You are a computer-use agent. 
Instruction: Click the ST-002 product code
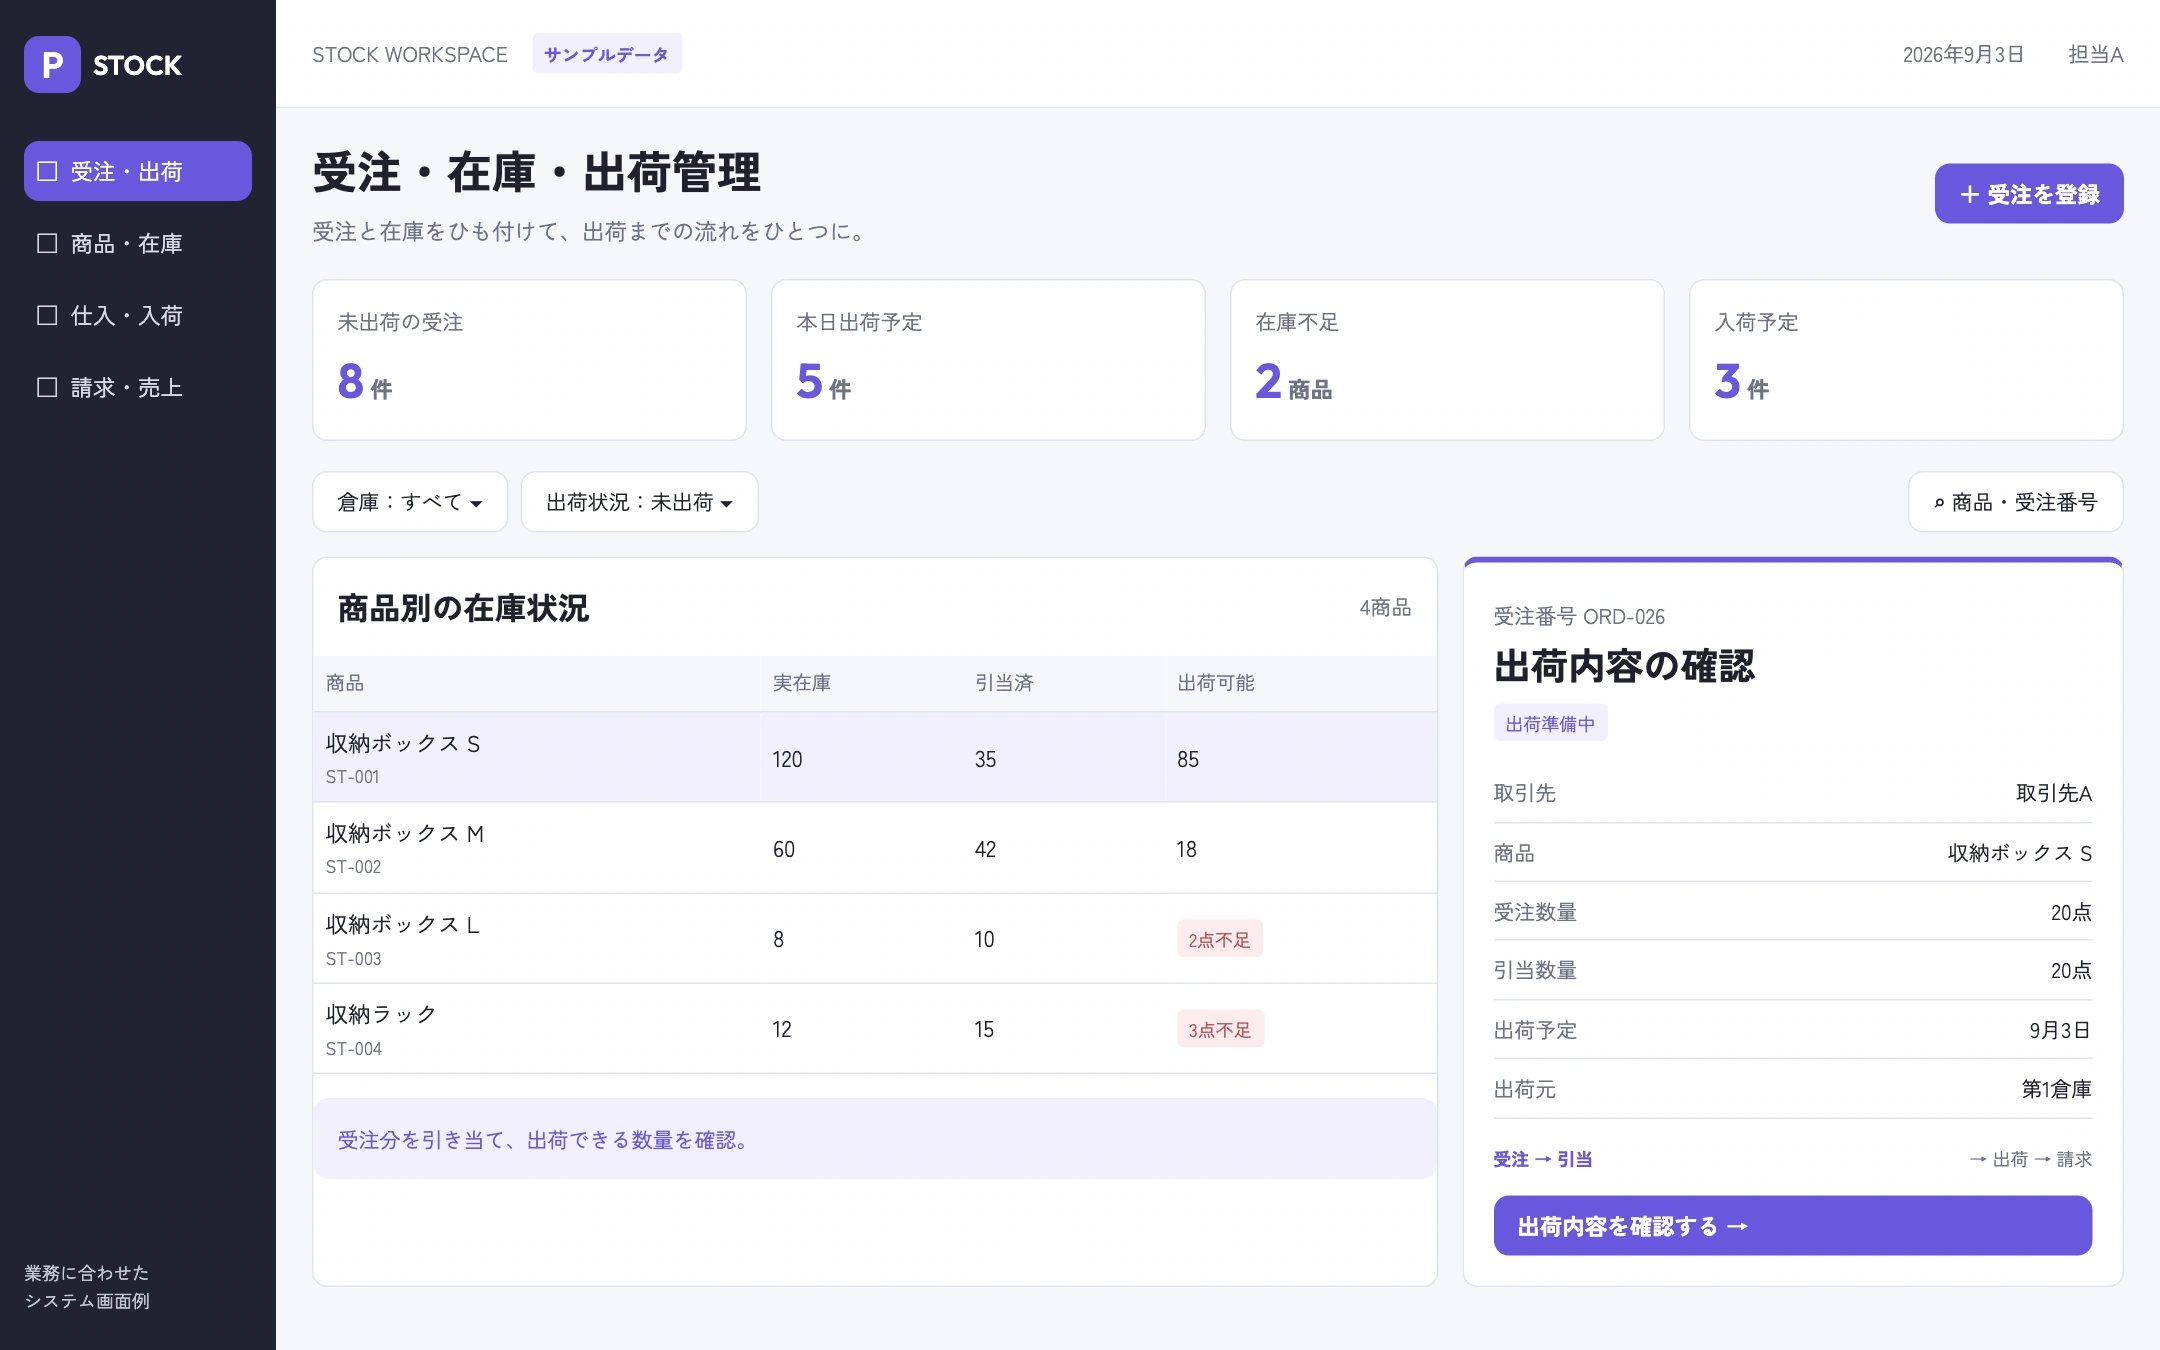(x=353, y=867)
